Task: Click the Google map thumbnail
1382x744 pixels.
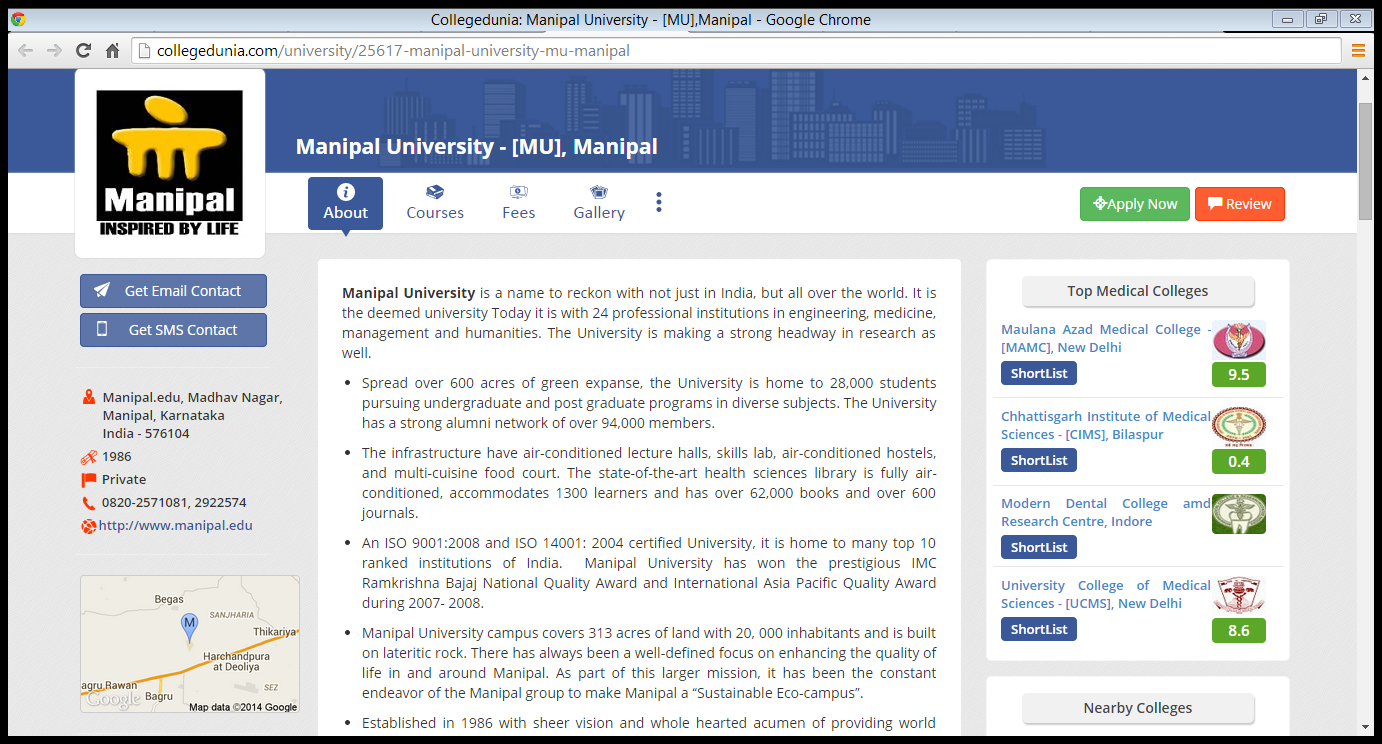Action: [x=189, y=644]
